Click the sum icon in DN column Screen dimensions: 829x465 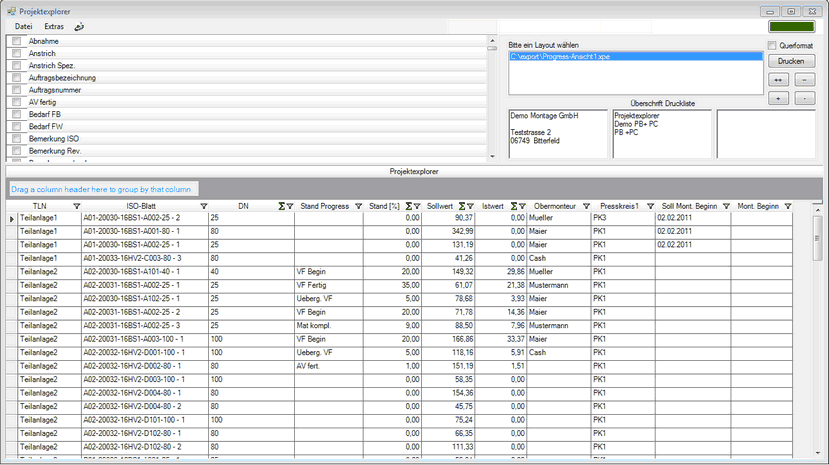pos(280,206)
